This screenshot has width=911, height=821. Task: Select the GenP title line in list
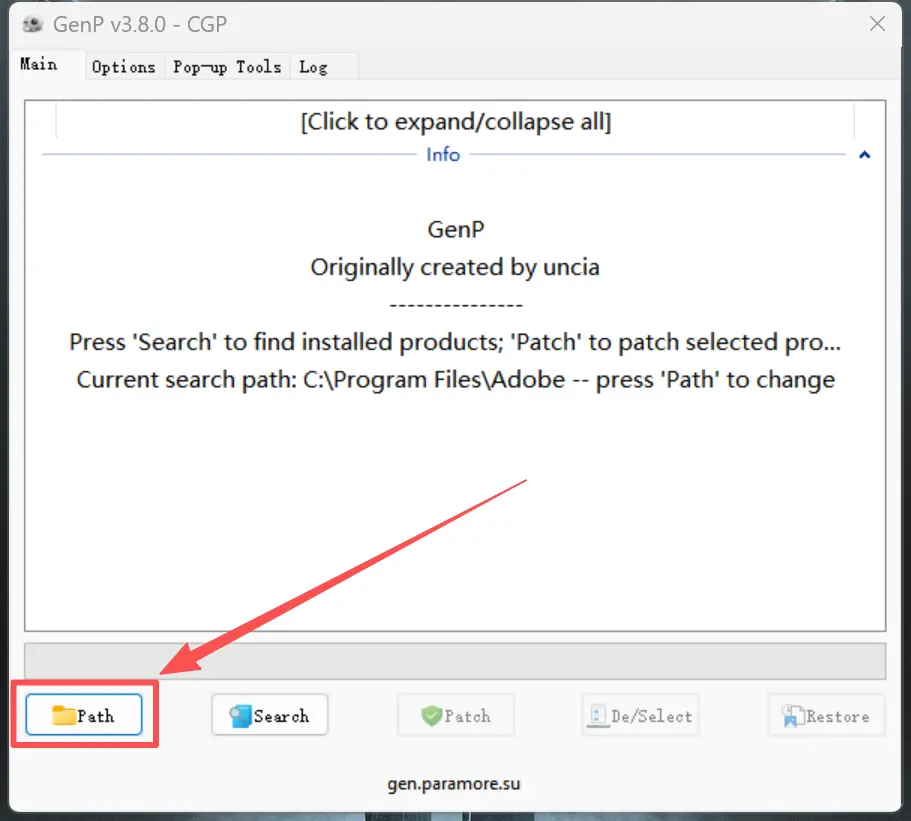click(456, 230)
